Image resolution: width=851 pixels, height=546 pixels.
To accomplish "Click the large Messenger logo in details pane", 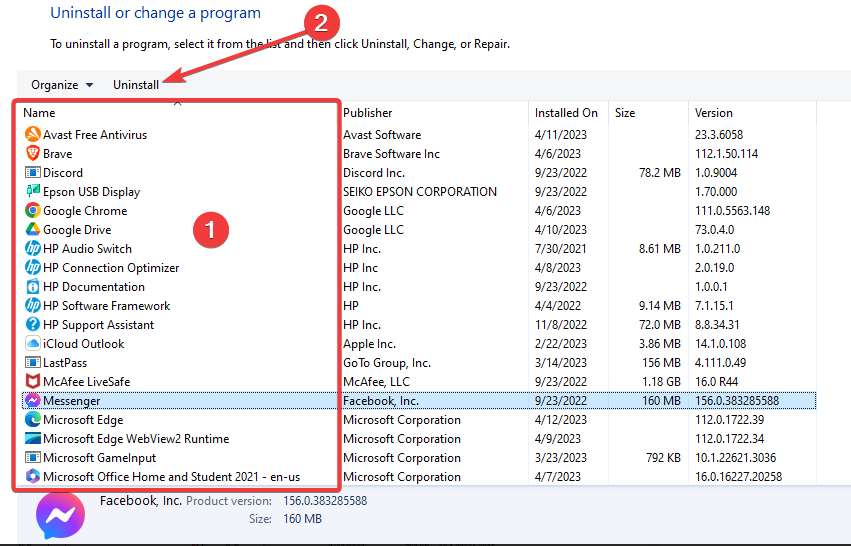I will pyautogui.click(x=60, y=515).
